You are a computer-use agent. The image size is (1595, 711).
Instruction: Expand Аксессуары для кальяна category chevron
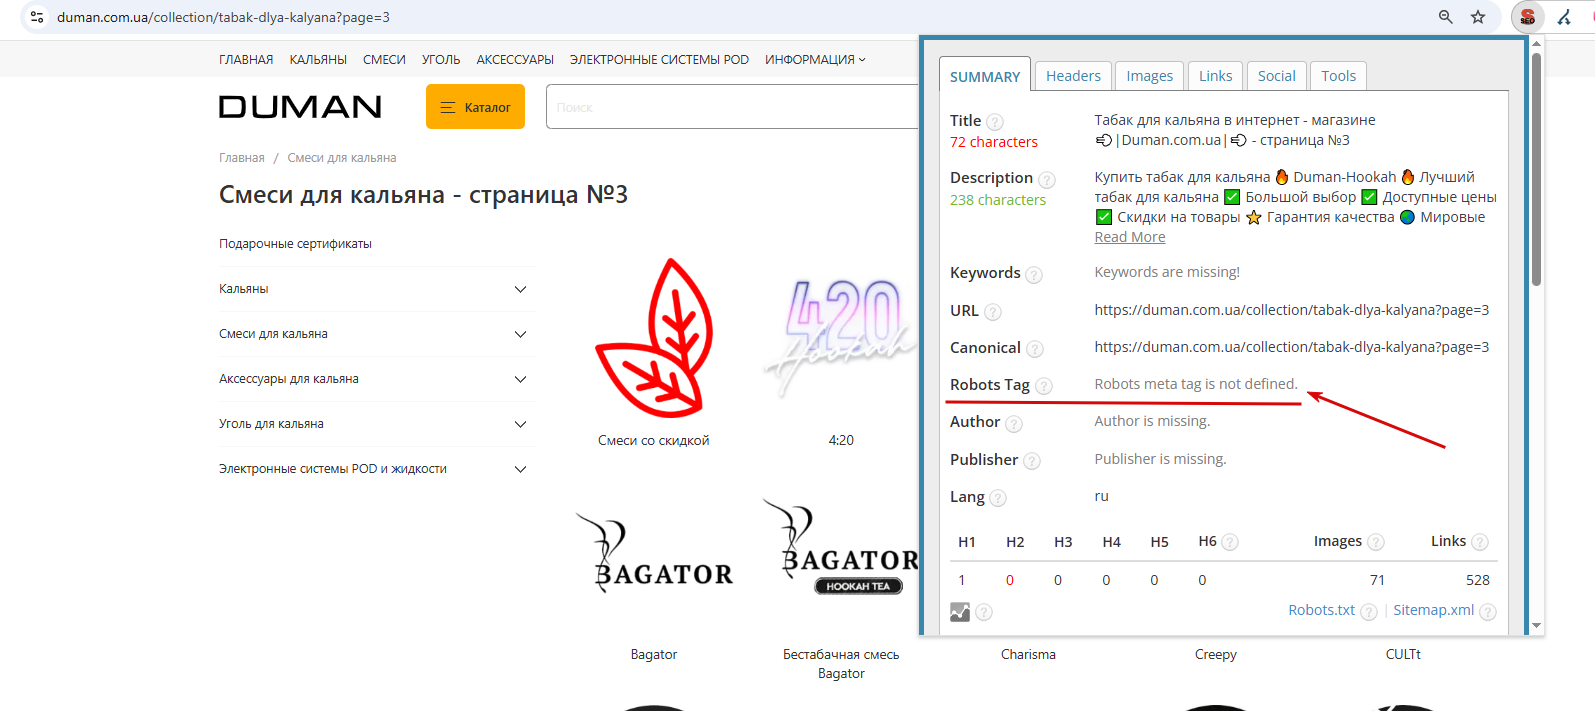pos(520,379)
